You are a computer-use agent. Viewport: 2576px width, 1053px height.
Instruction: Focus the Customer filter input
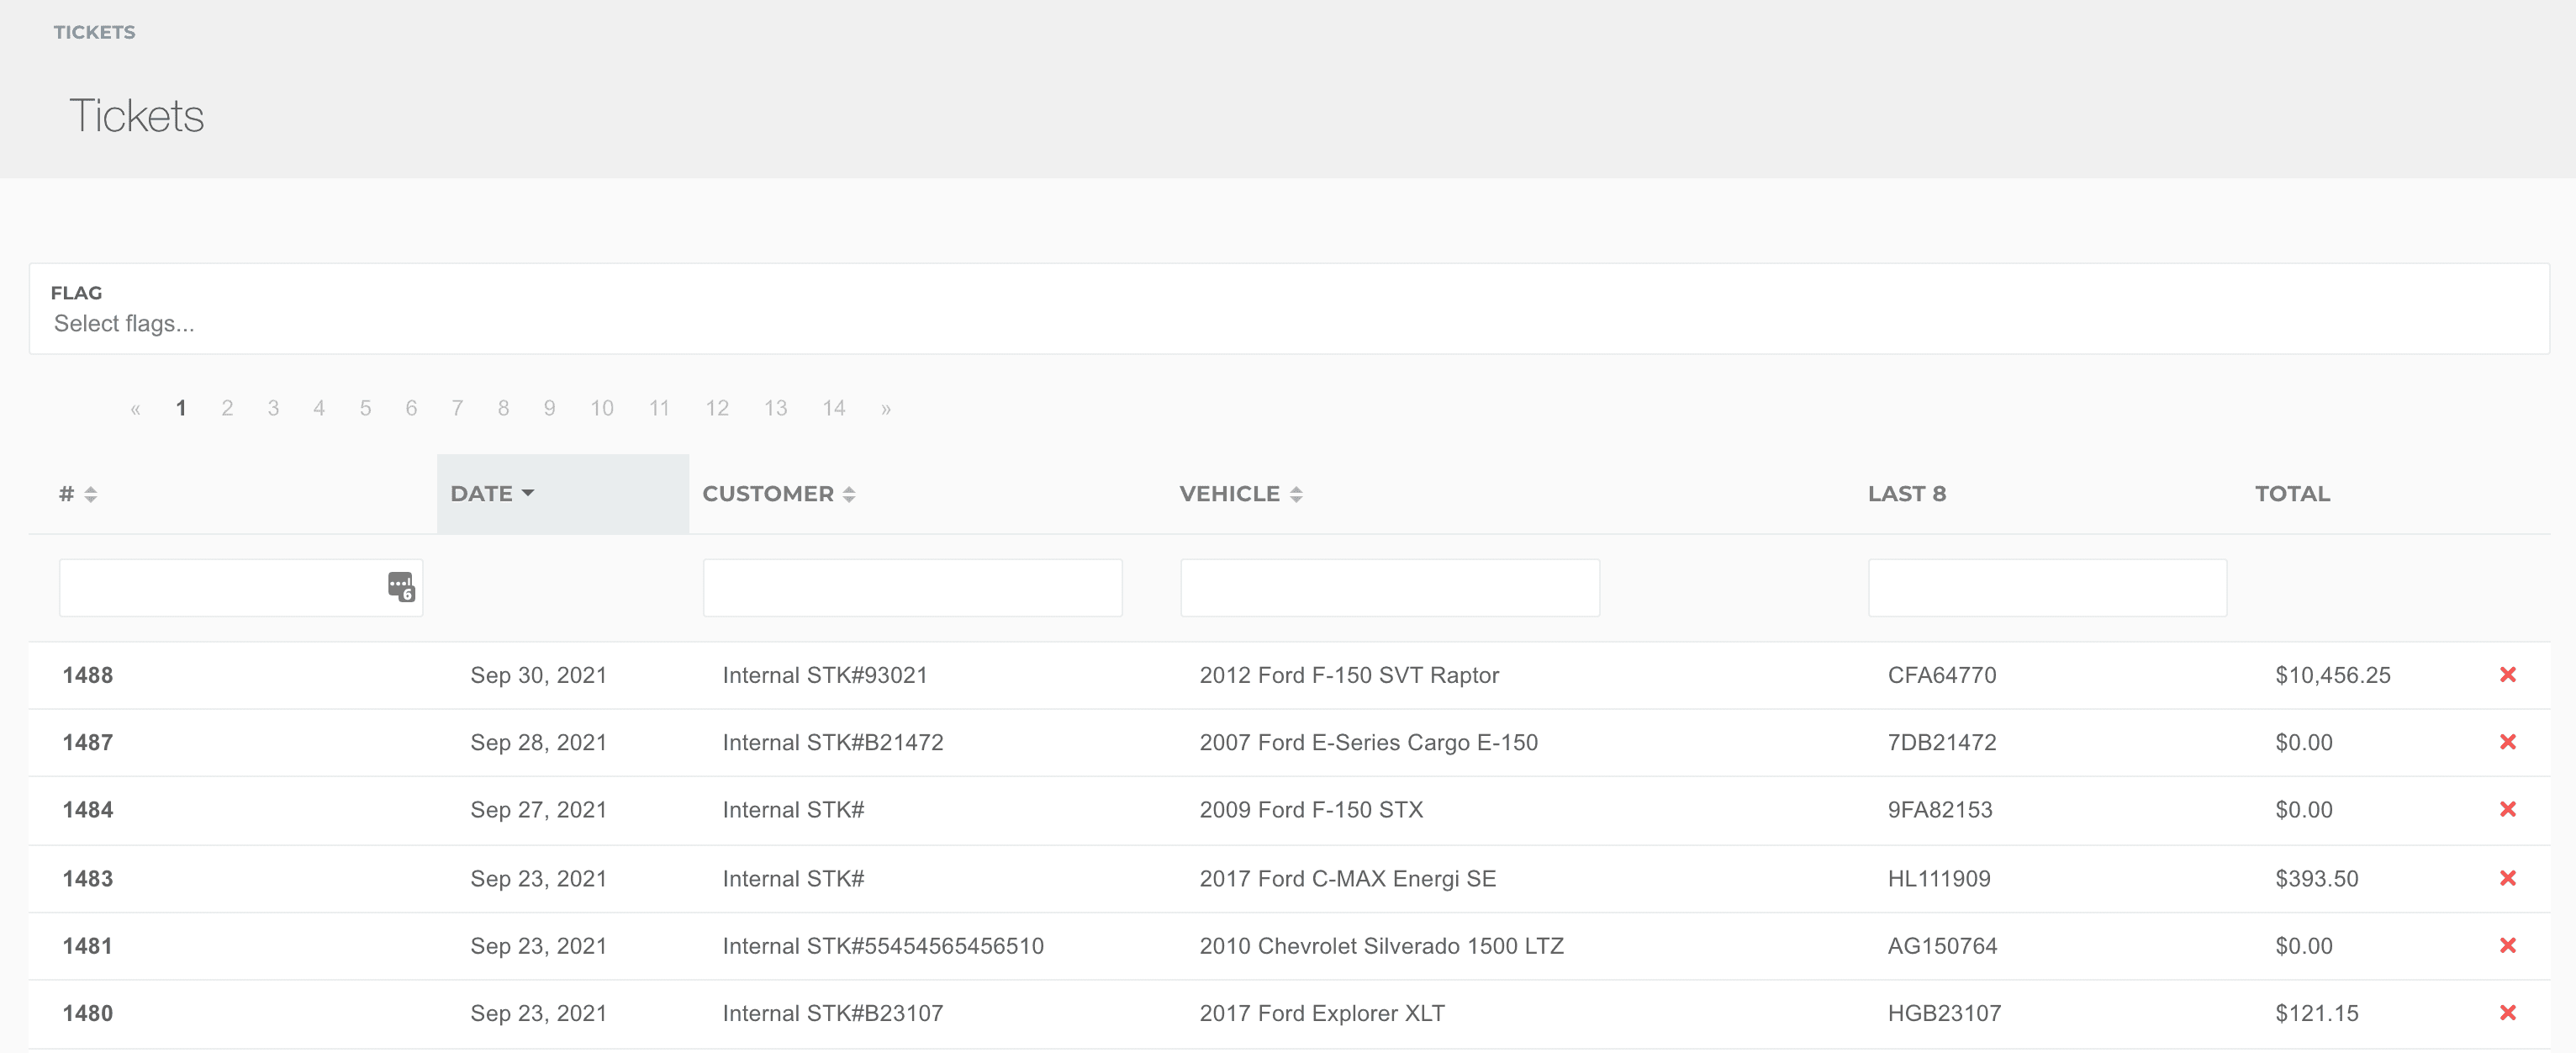point(912,588)
